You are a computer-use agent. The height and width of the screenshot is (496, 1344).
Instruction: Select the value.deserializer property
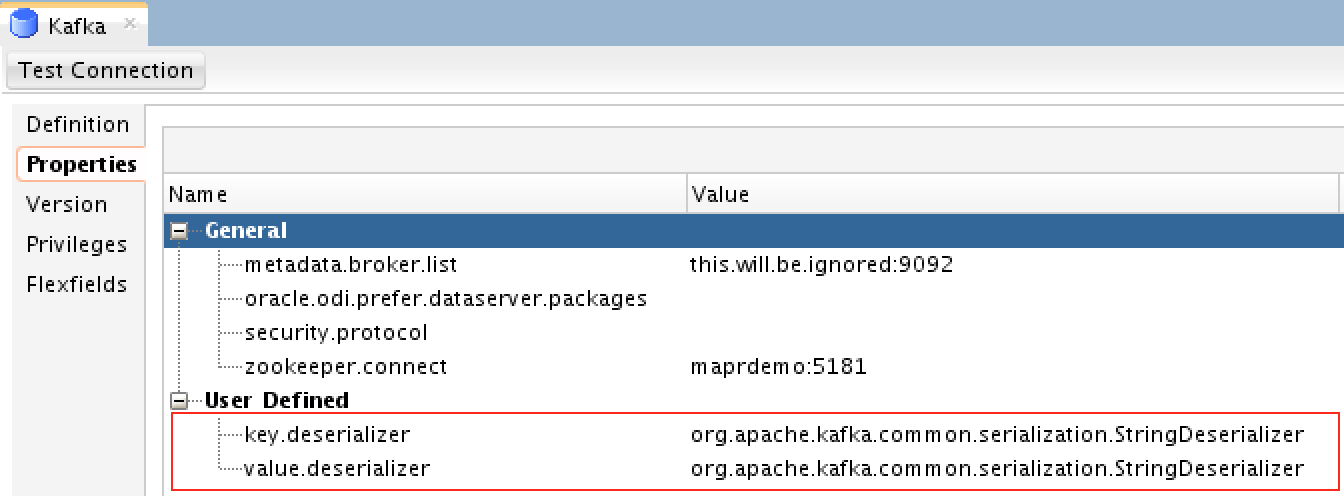click(337, 469)
